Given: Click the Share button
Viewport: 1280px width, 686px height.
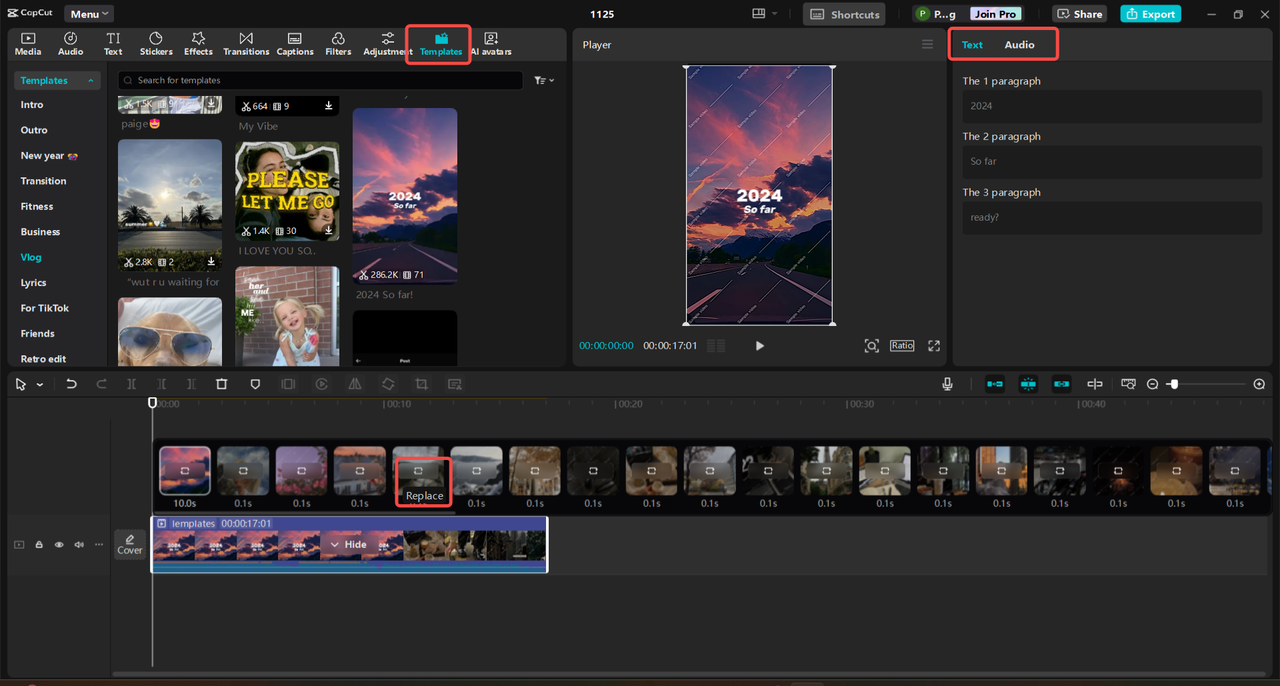Looking at the screenshot, I should point(1078,14).
